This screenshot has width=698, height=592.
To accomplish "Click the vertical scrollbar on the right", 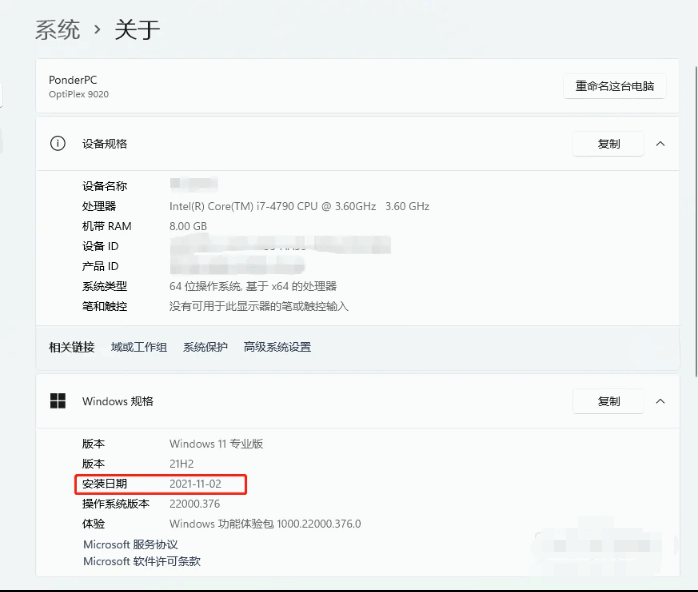I will pos(695,222).
